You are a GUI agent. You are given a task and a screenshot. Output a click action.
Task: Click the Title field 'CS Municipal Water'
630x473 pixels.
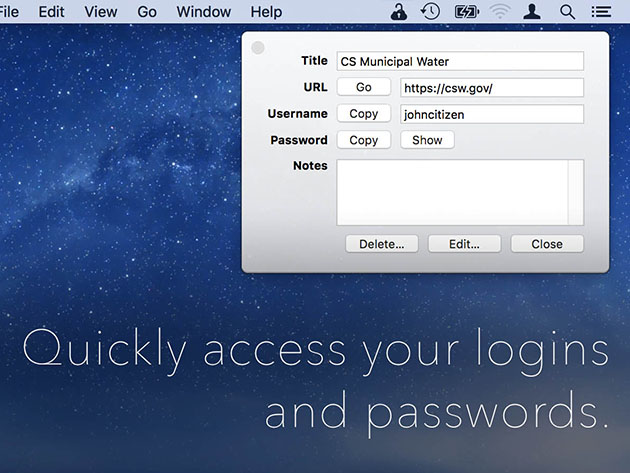click(460, 61)
